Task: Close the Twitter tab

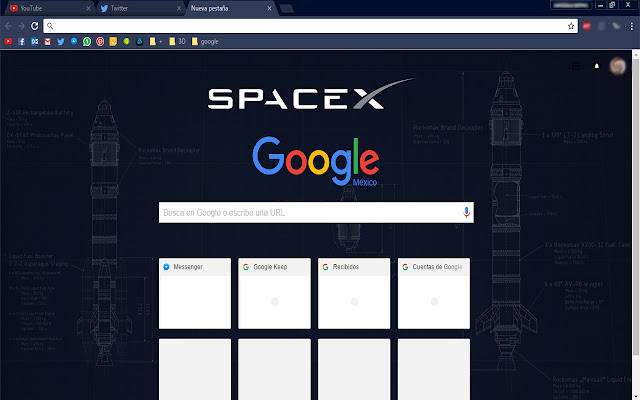Action: pos(179,8)
